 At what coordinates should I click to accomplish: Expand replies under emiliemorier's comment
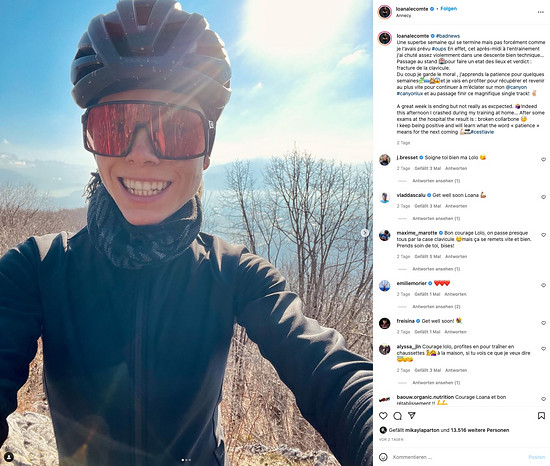pos(436,307)
